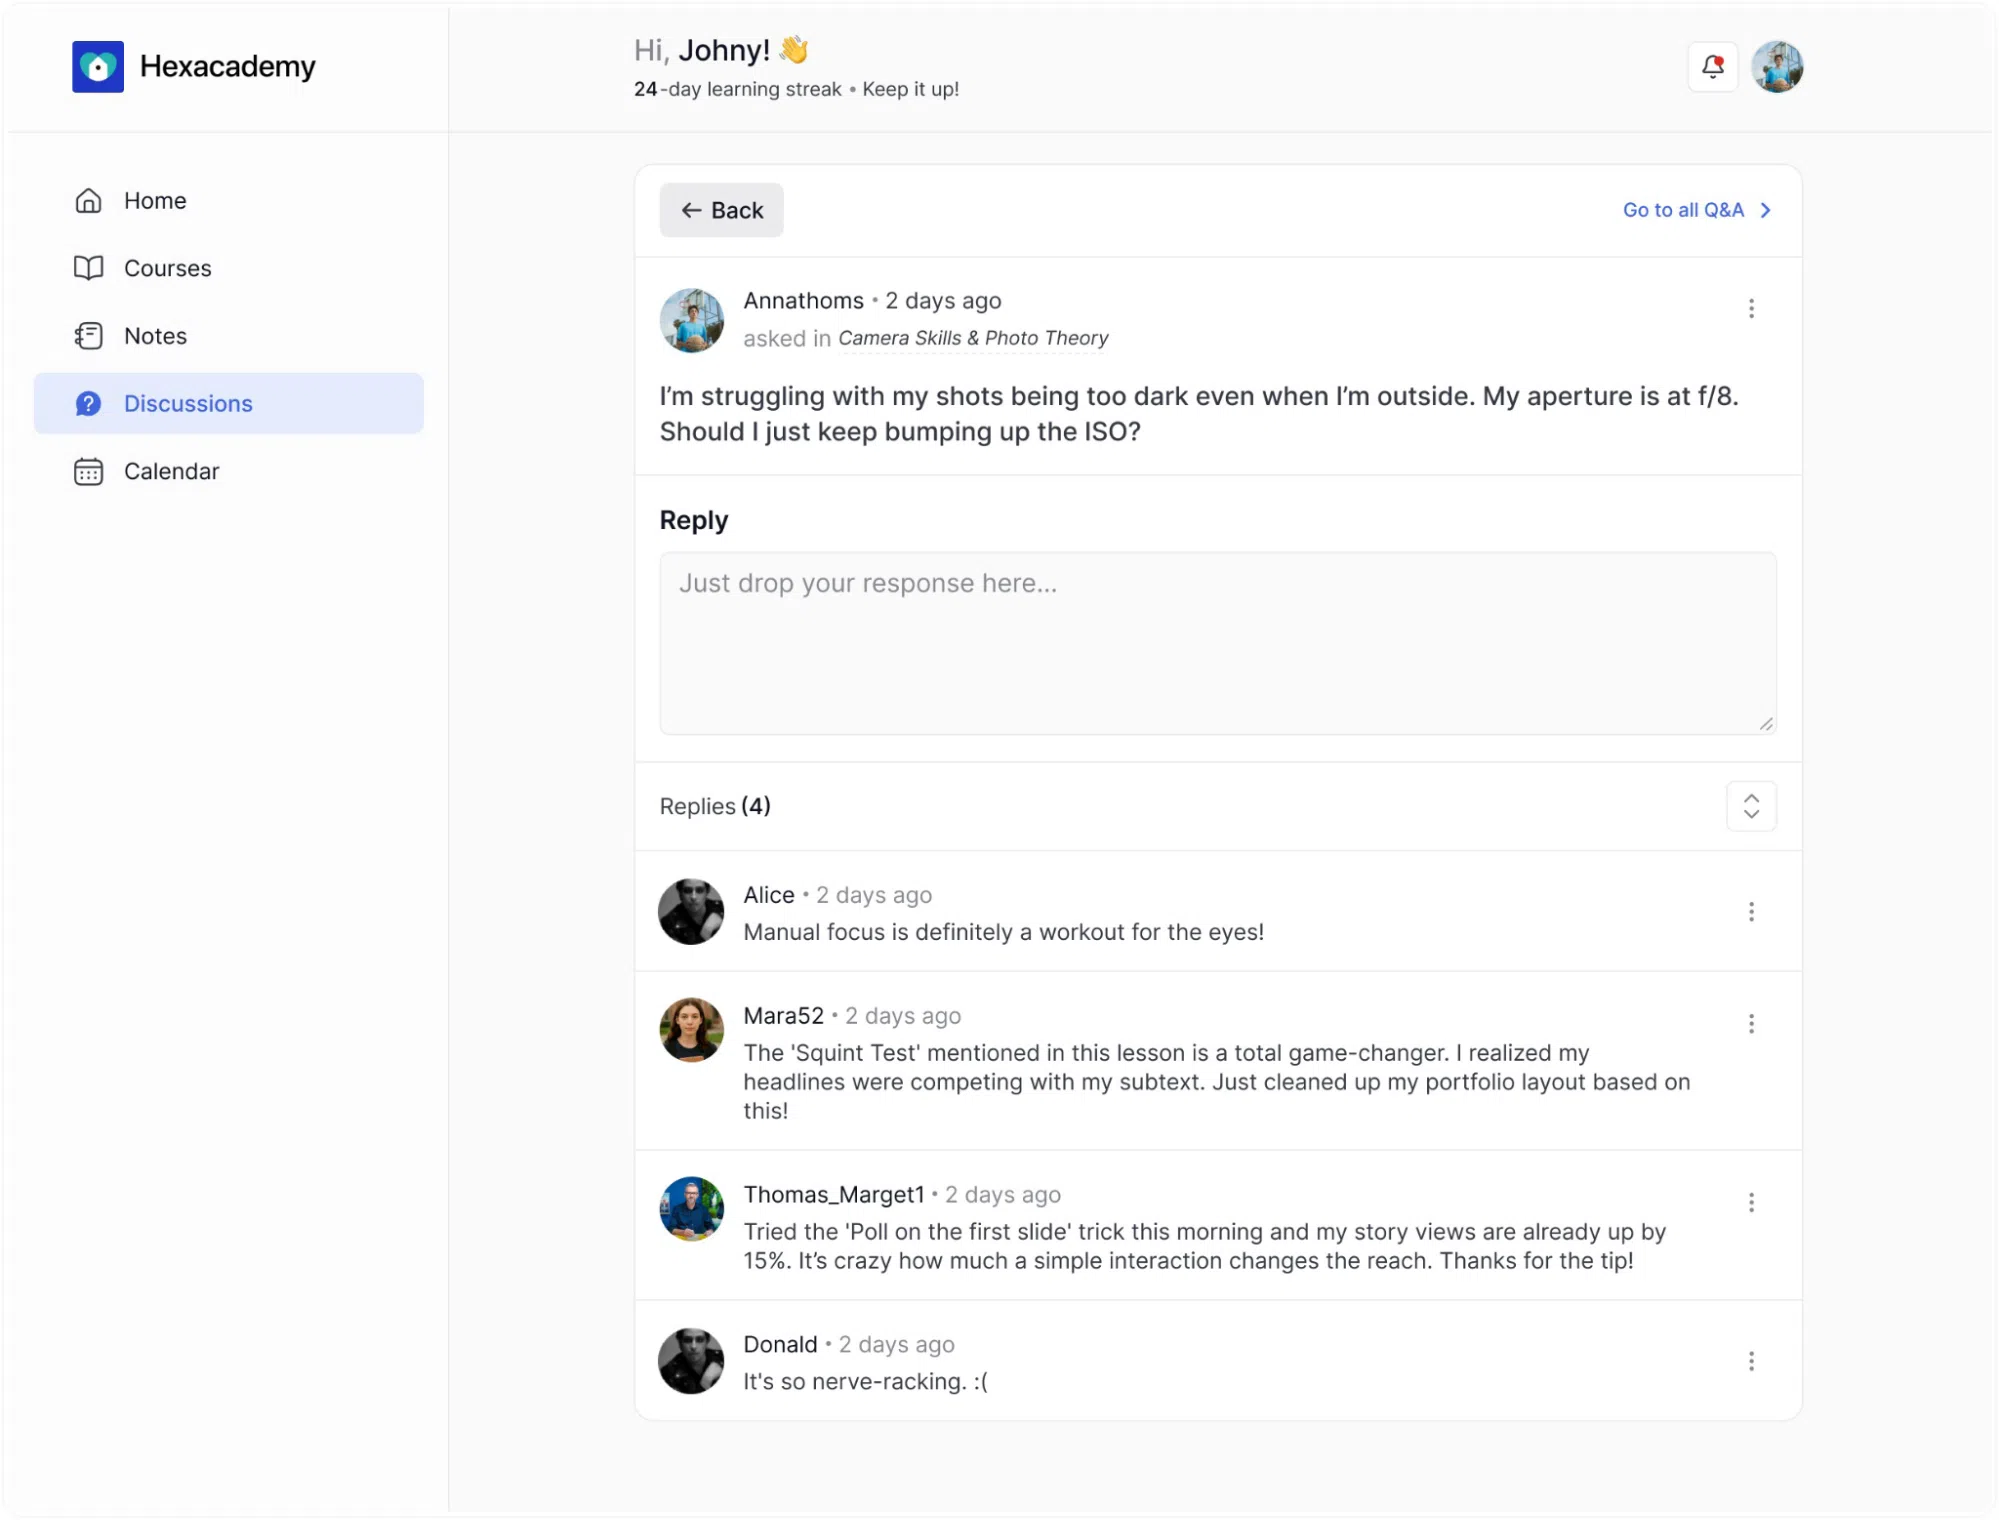
Task: Click the Thomas_Marget1 username
Action: coord(834,1195)
